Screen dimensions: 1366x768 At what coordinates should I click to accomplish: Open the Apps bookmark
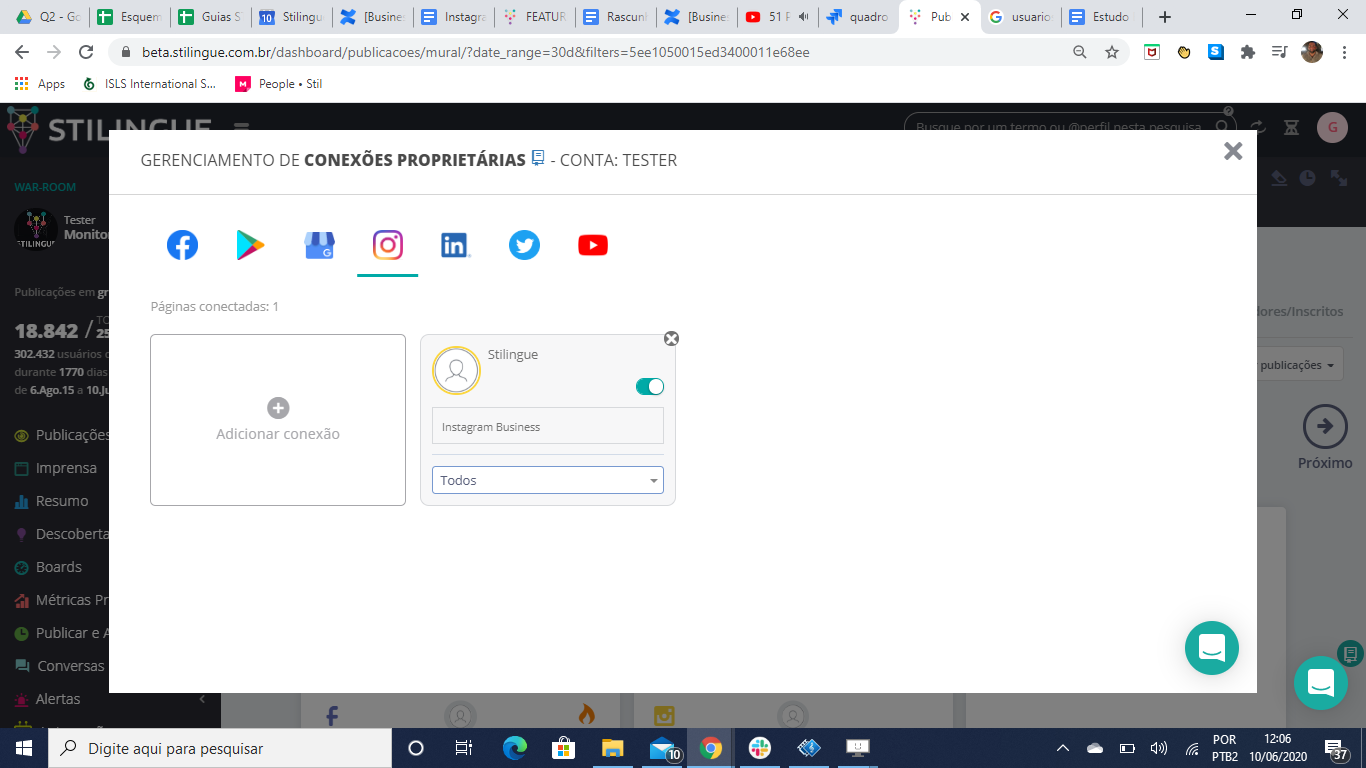(40, 84)
